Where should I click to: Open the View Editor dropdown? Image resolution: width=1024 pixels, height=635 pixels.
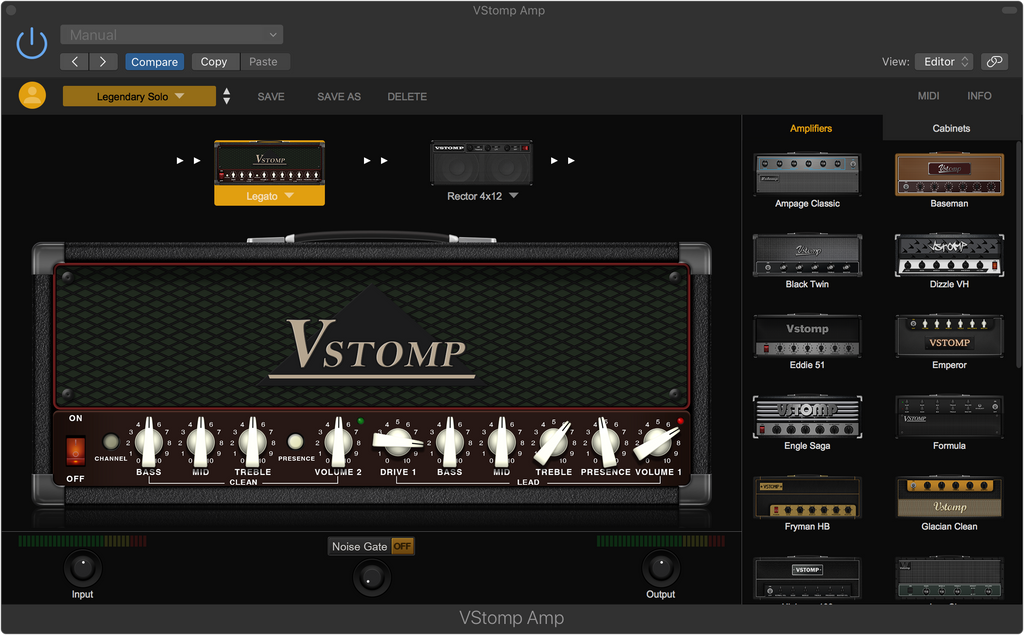point(943,62)
